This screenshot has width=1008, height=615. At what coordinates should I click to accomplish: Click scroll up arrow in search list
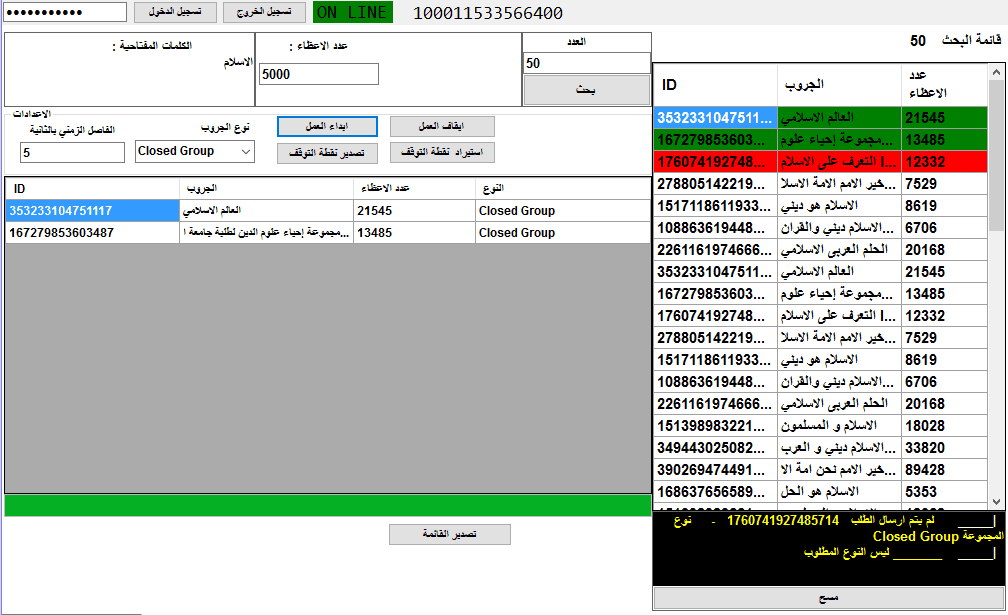995,72
